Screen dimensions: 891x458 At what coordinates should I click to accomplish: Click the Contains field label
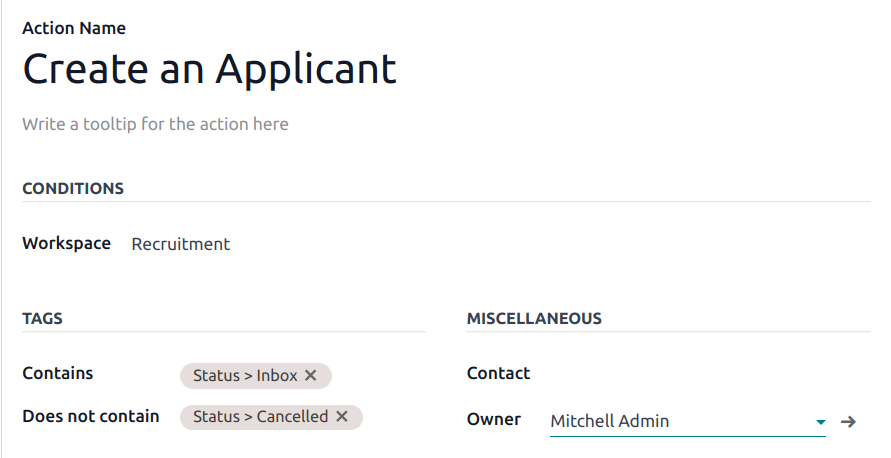click(58, 373)
